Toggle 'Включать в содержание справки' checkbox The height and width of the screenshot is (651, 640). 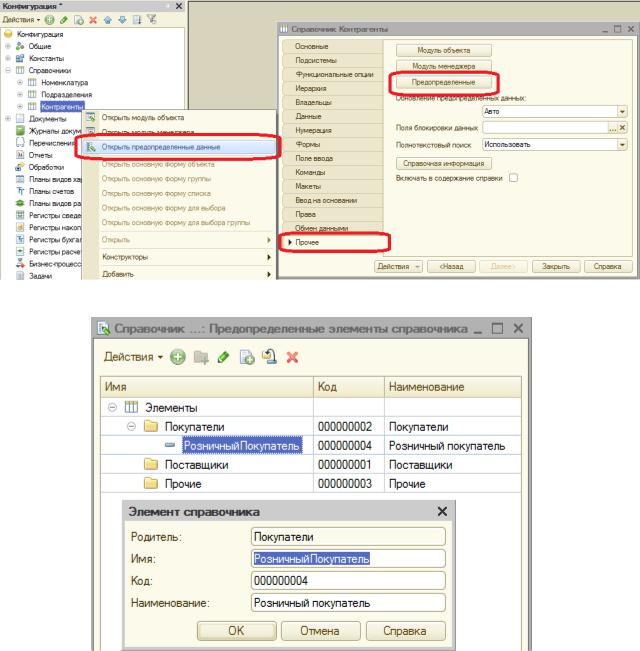click(513, 178)
